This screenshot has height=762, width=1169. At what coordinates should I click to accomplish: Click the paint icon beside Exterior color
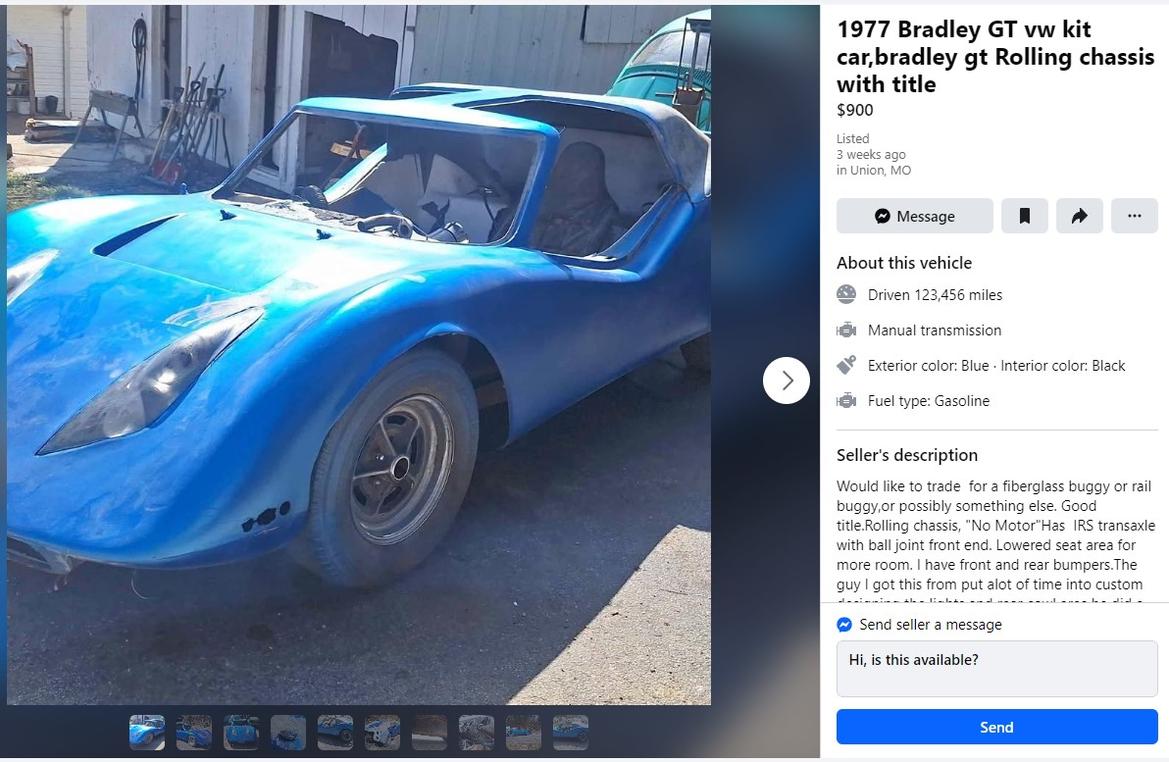click(x=846, y=365)
